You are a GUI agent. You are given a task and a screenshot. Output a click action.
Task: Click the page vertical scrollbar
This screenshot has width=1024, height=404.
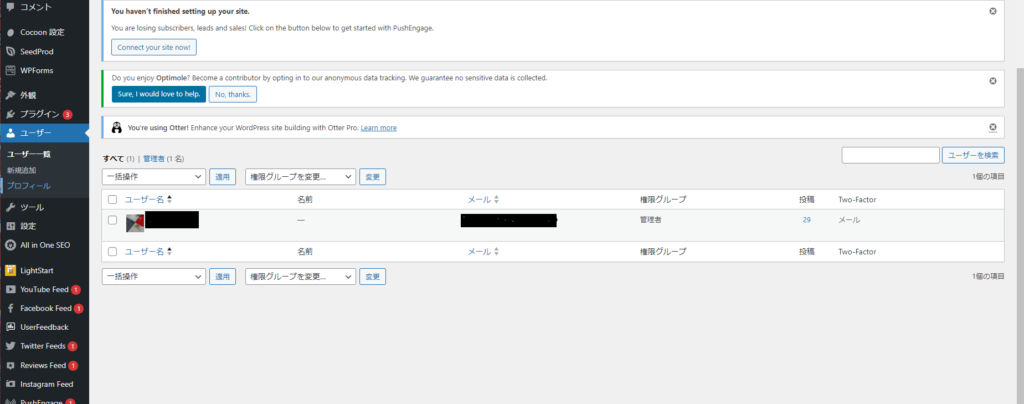tap(1019, 235)
